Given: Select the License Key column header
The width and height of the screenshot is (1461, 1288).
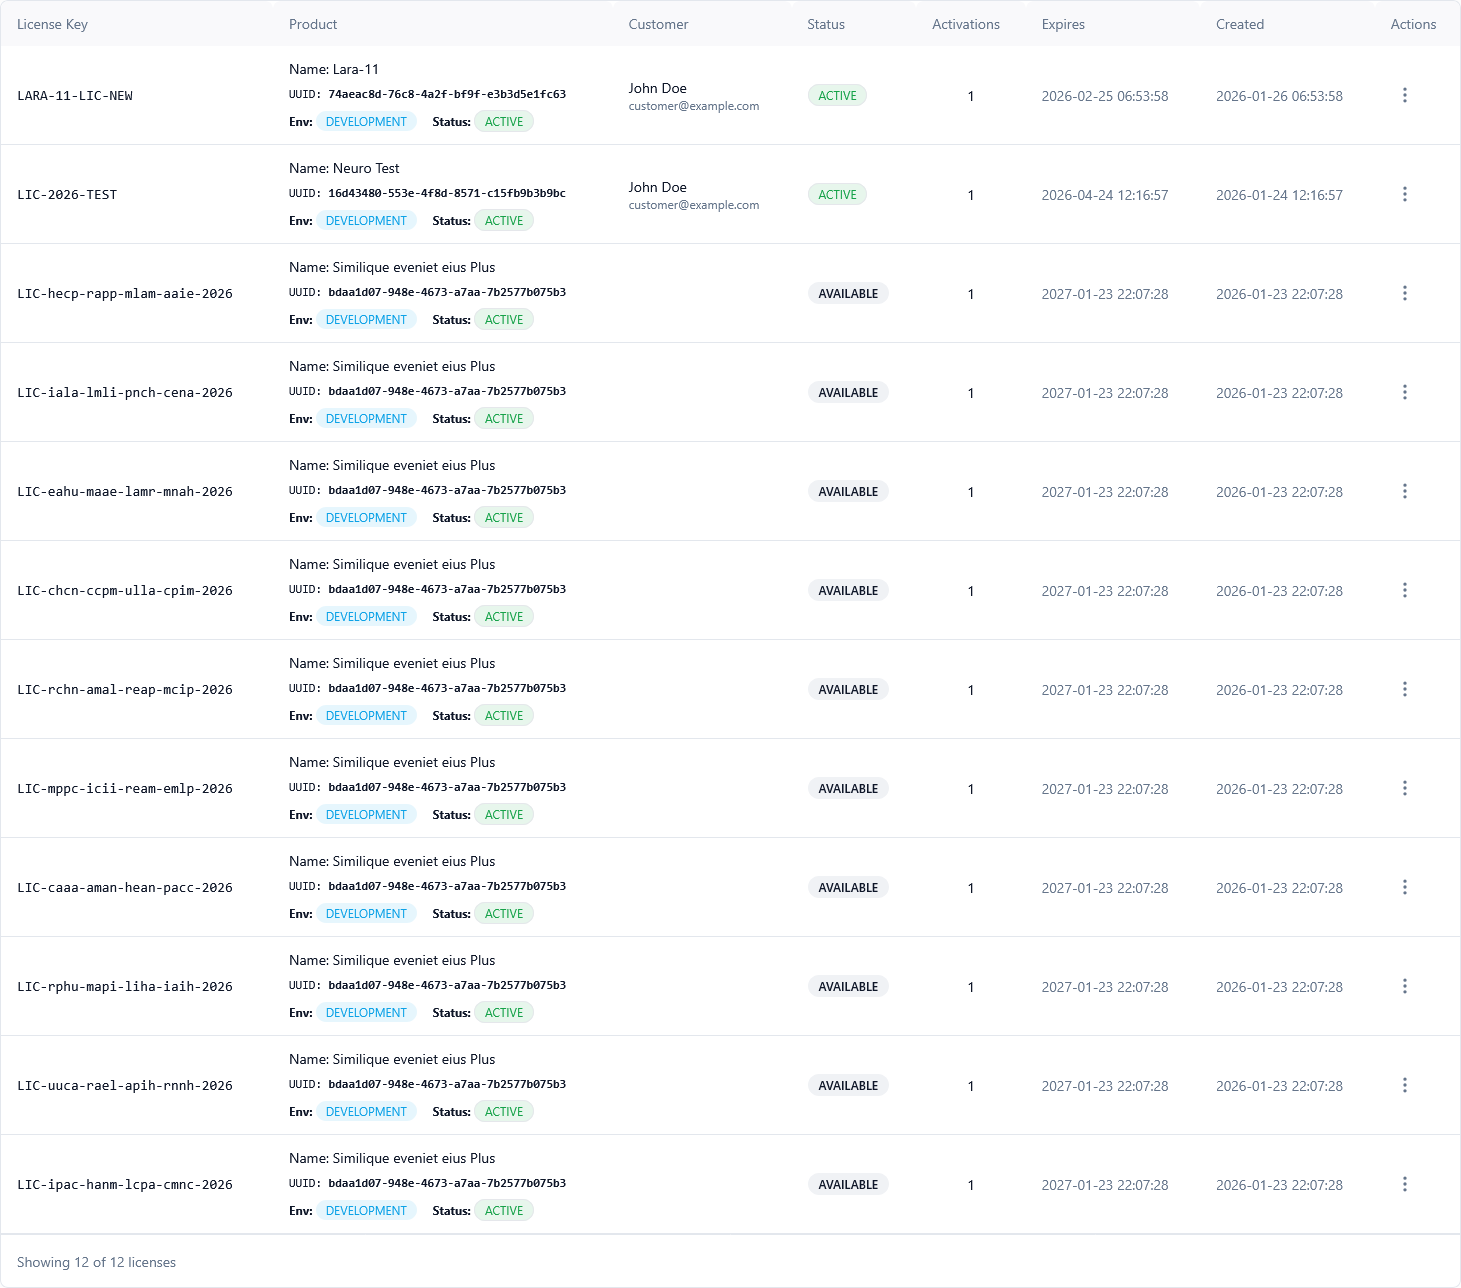Looking at the screenshot, I should pyautogui.click(x=52, y=24).
